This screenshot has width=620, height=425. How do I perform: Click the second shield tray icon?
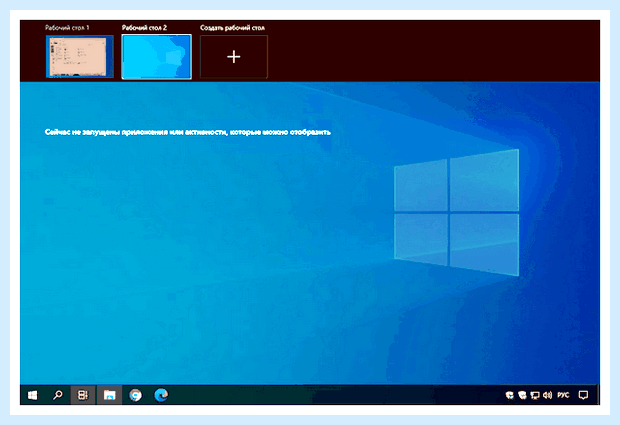pos(522,395)
